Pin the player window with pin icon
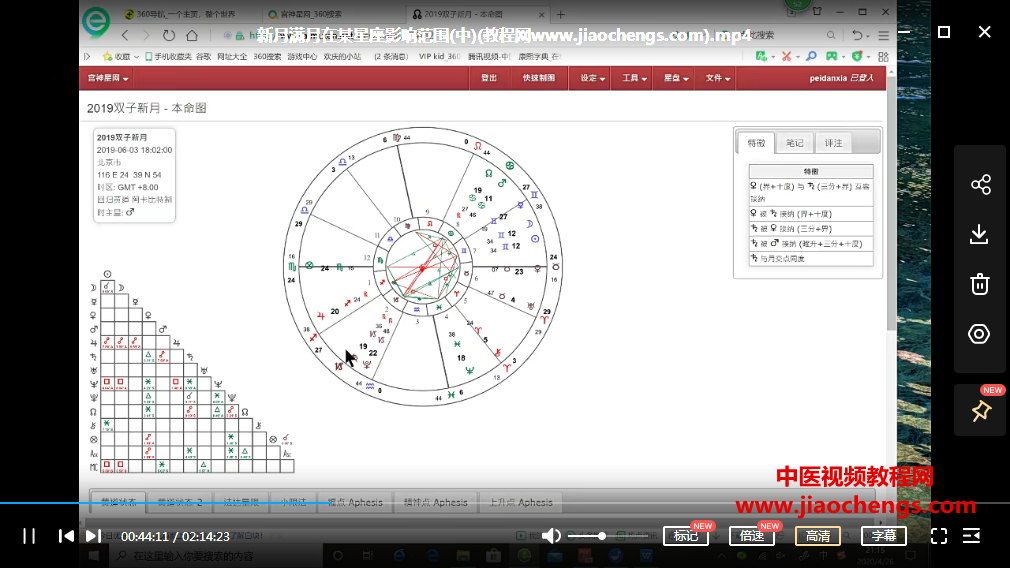The image size is (1010, 568). 981,411
